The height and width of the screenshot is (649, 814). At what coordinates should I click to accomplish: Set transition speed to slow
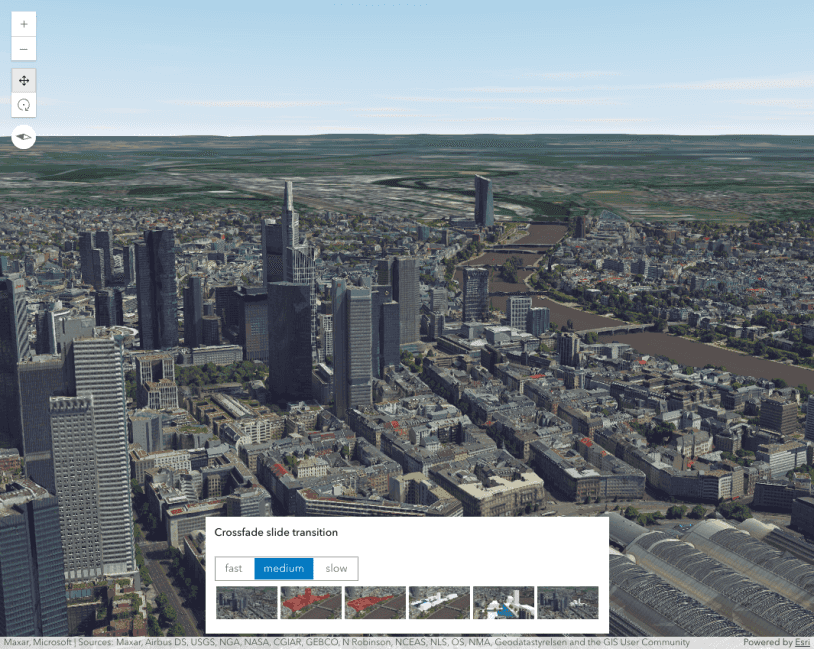(336, 569)
